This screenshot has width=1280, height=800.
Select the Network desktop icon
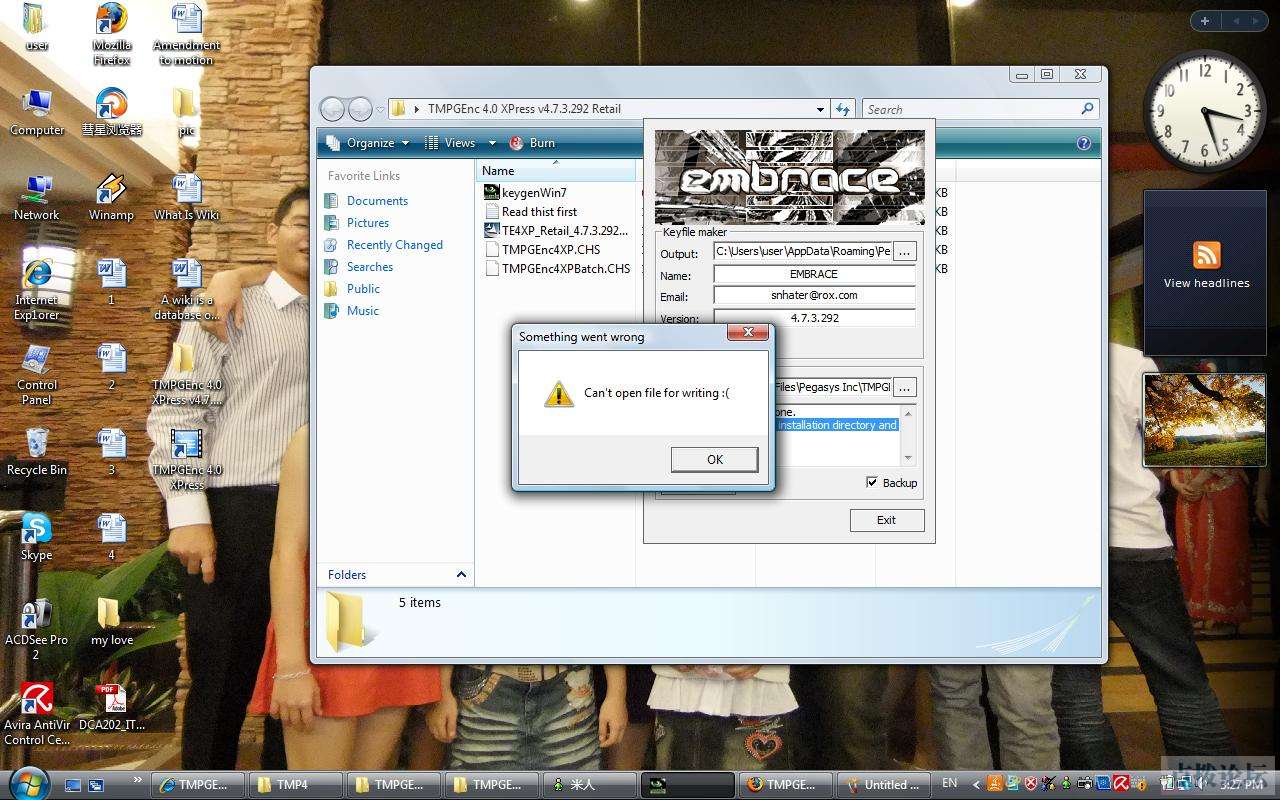[x=37, y=197]
